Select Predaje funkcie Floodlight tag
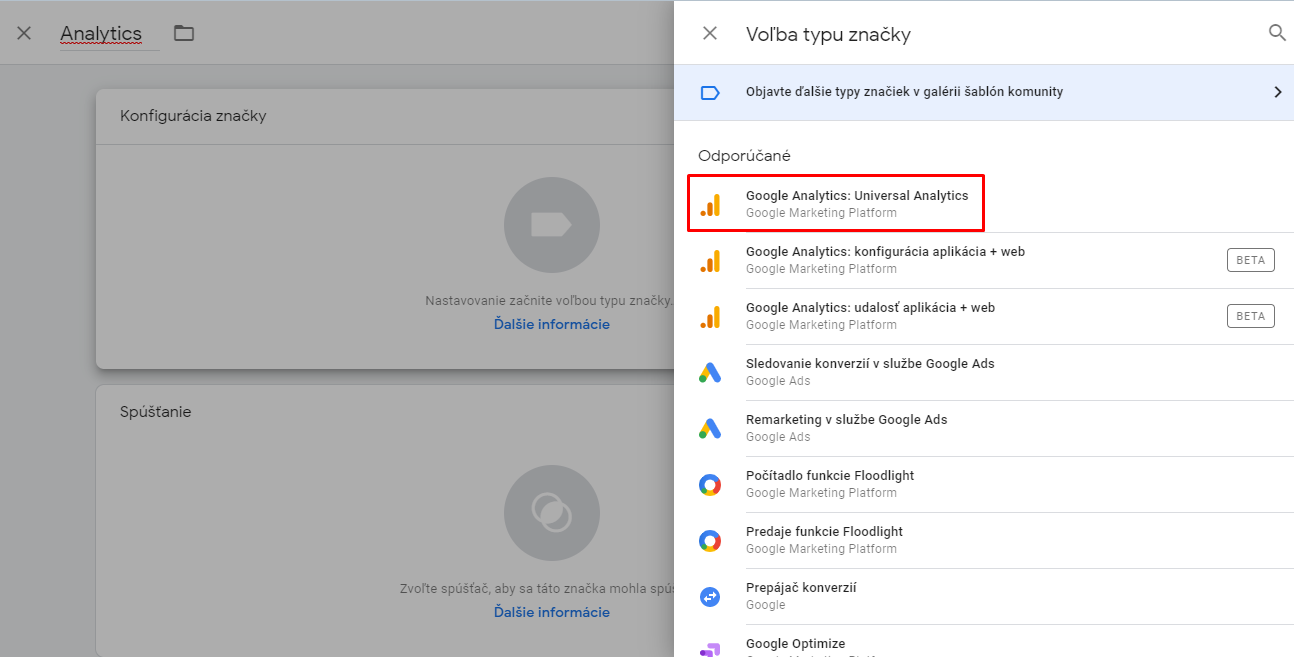Image resolution: width=1294 pixels, height=657 pixels. 984,540
